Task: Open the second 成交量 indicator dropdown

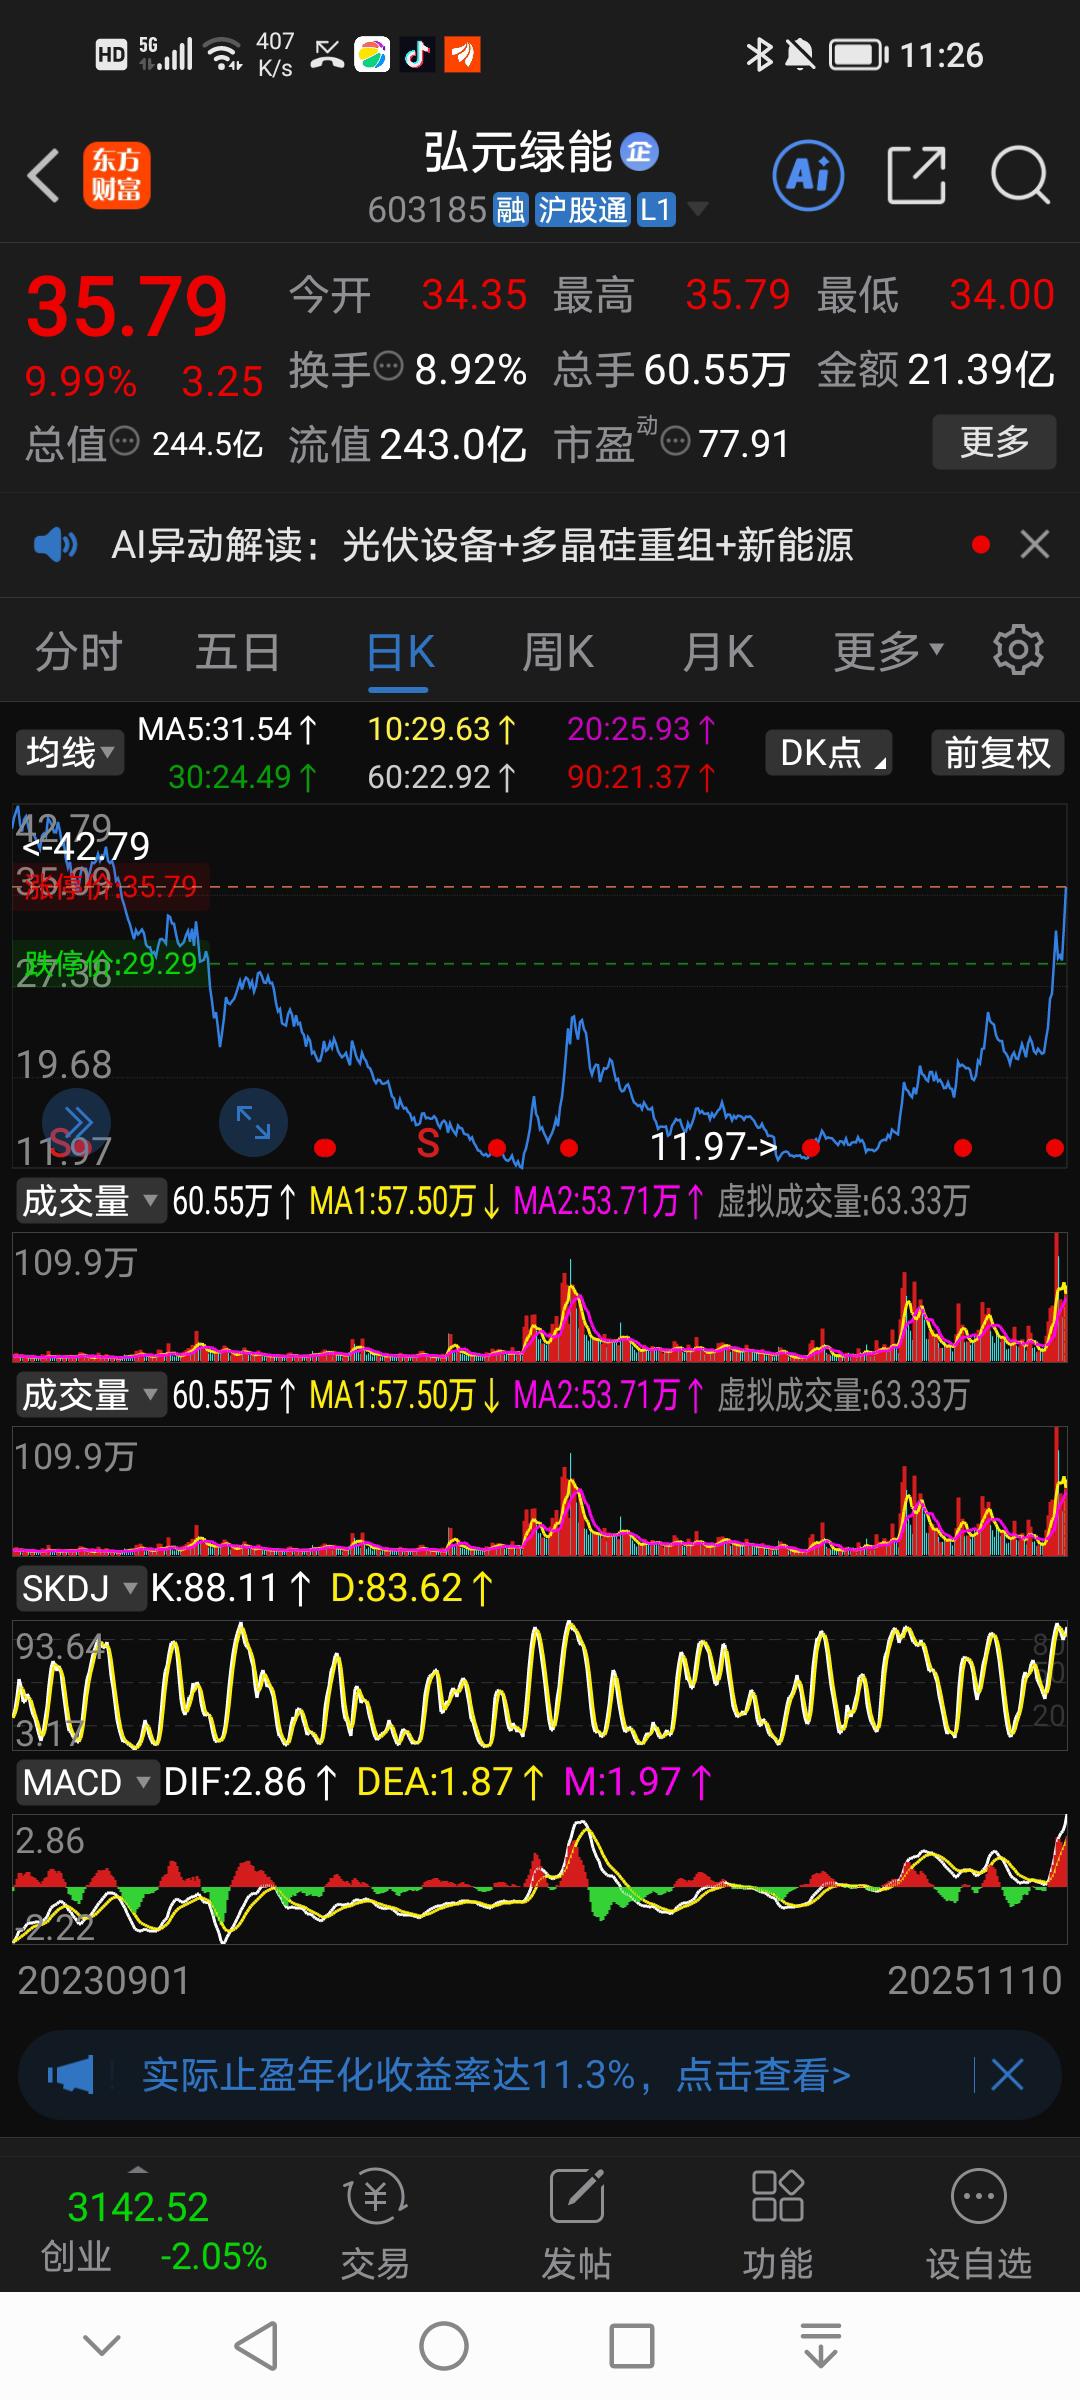Action: tap(90, 1394)
